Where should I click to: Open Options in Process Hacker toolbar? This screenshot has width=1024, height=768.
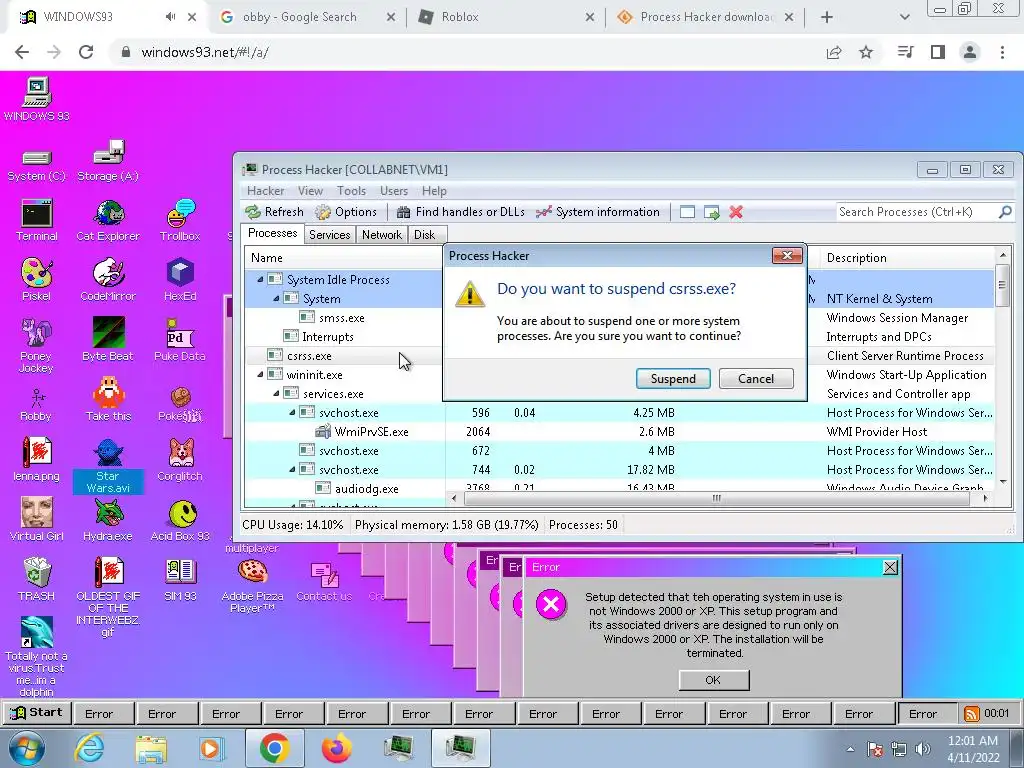tap(346, 212)
